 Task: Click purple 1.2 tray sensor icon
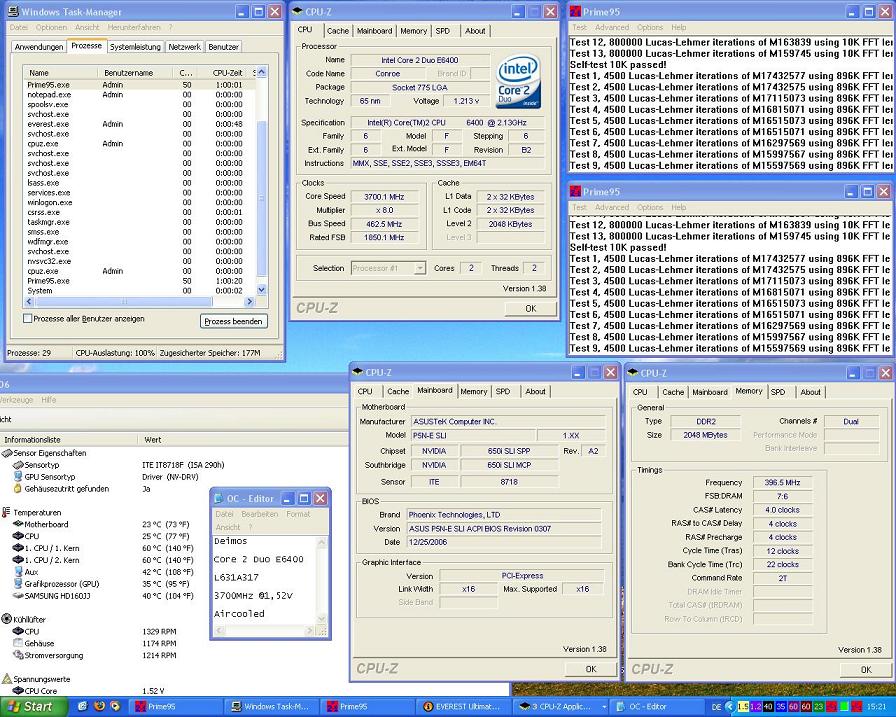click(755, 707)
